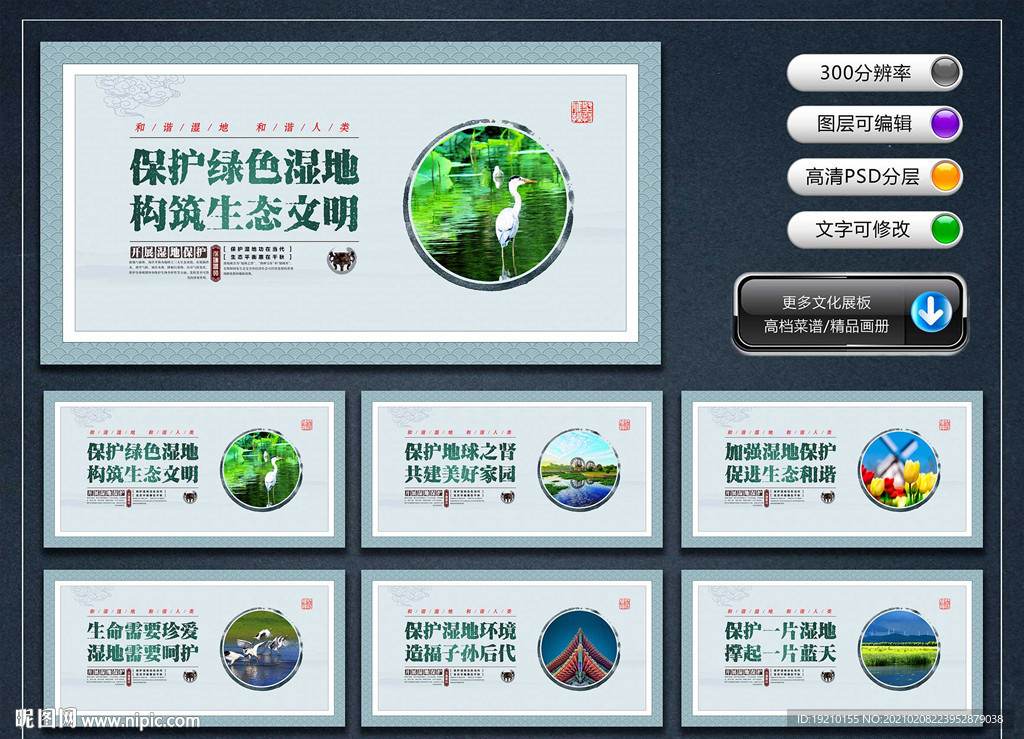Click the 图层可编辑 pill button

pos(874,124)
